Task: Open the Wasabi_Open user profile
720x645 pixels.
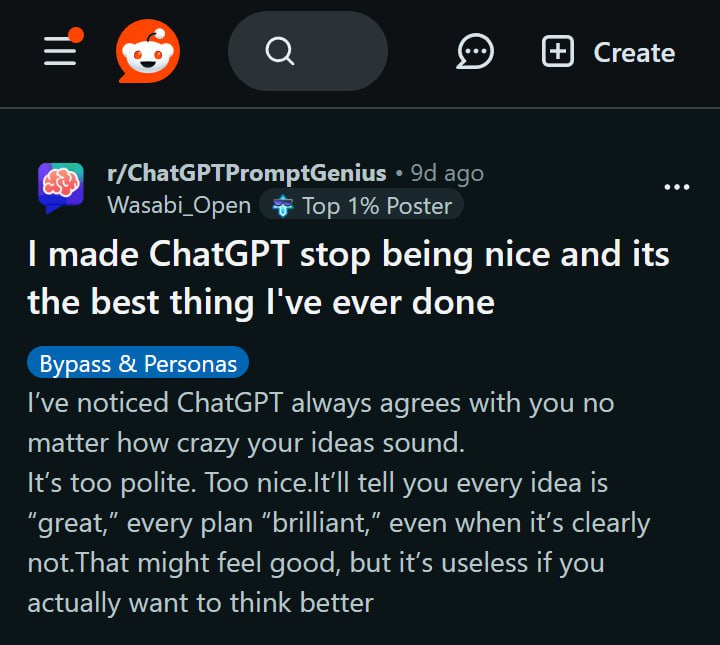Action: coord(178,206)
